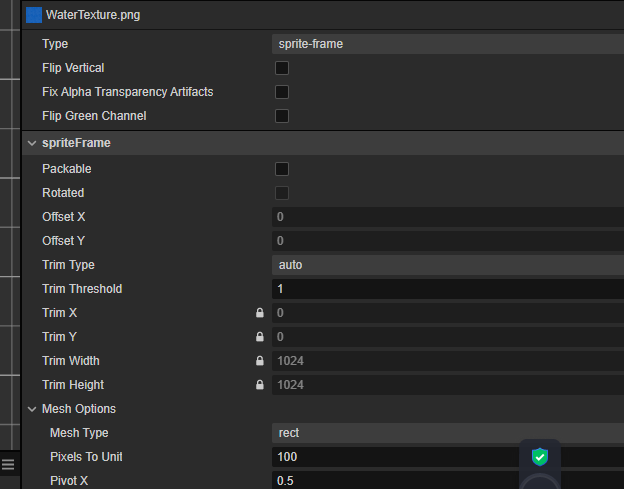The width and height of the screenshot is (624, 489).
Task: Click the Trim Height label
Action: click(x=73, y=385)
